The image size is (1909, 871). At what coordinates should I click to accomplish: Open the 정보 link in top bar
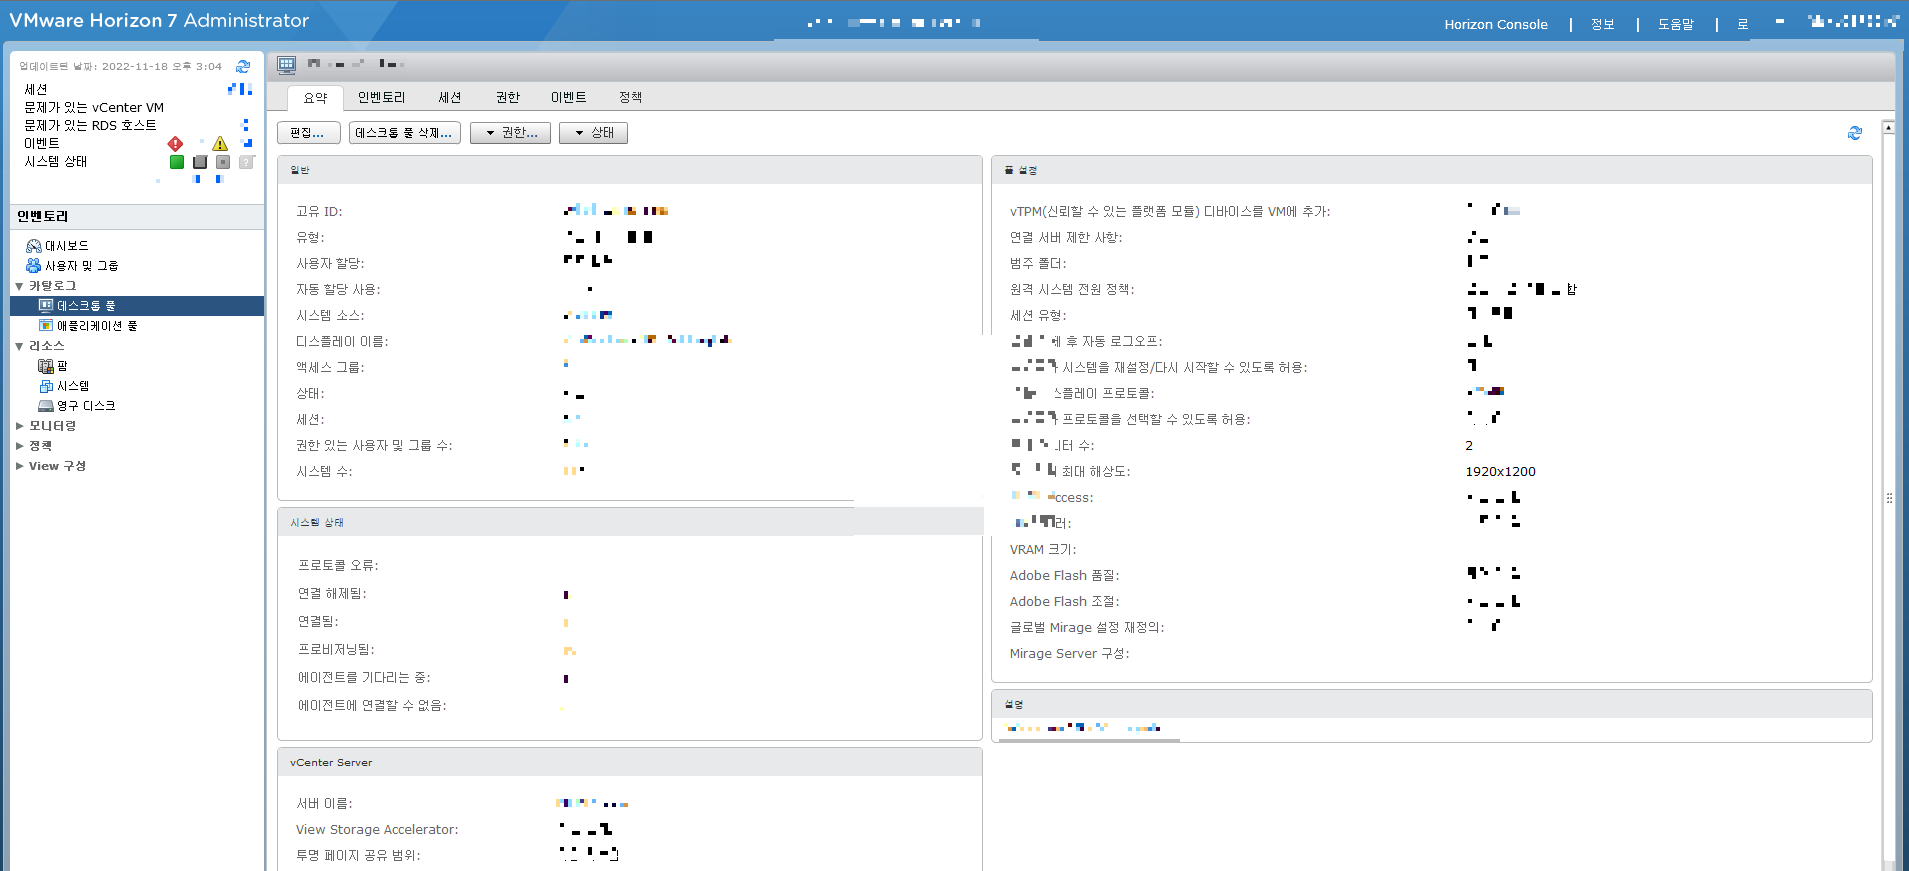pyautogui.click(x=1603, y=24)
